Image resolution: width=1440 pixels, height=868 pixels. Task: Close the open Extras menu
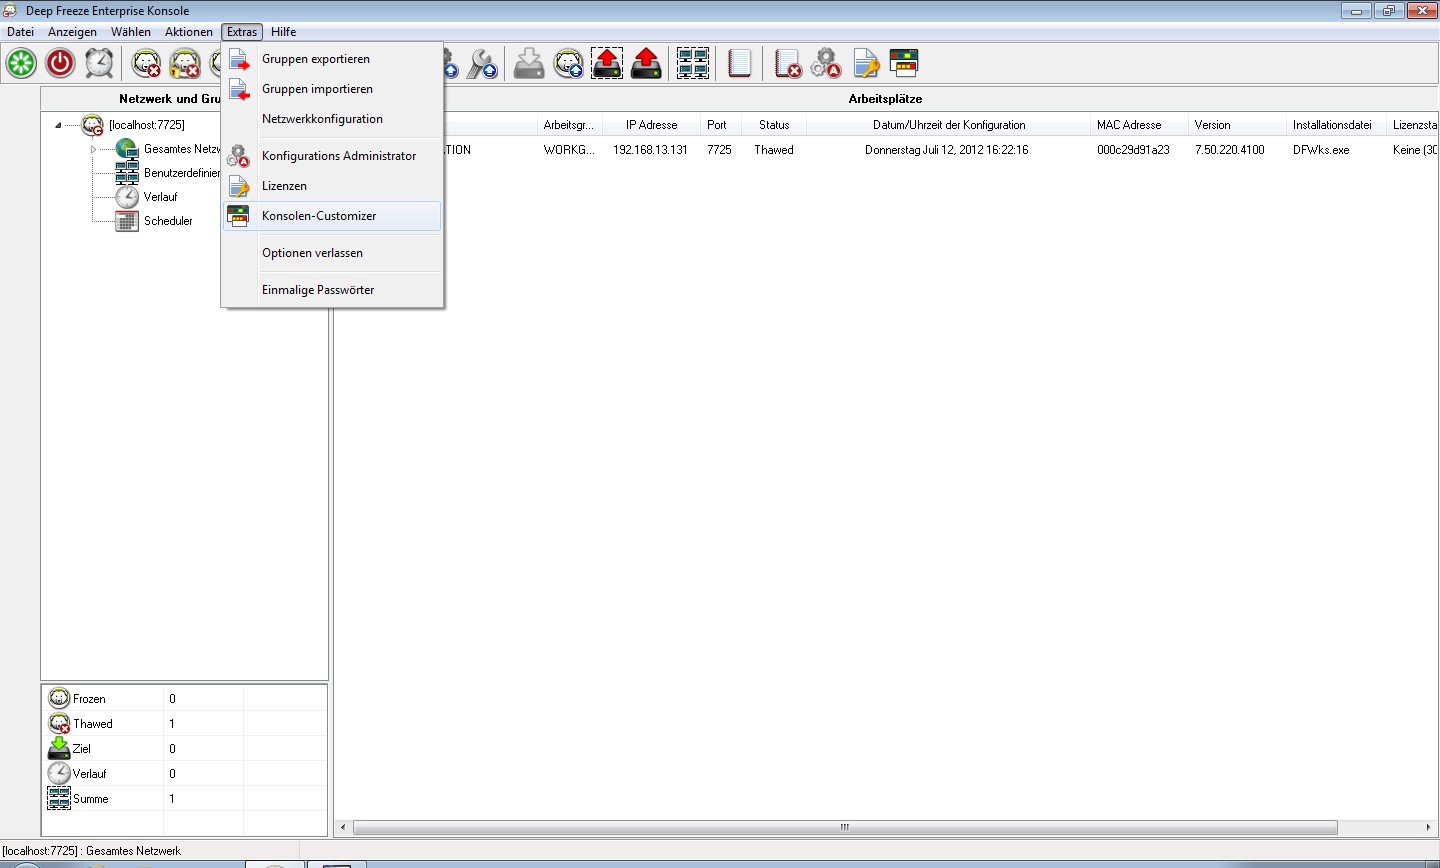click(x=242, y=32)
